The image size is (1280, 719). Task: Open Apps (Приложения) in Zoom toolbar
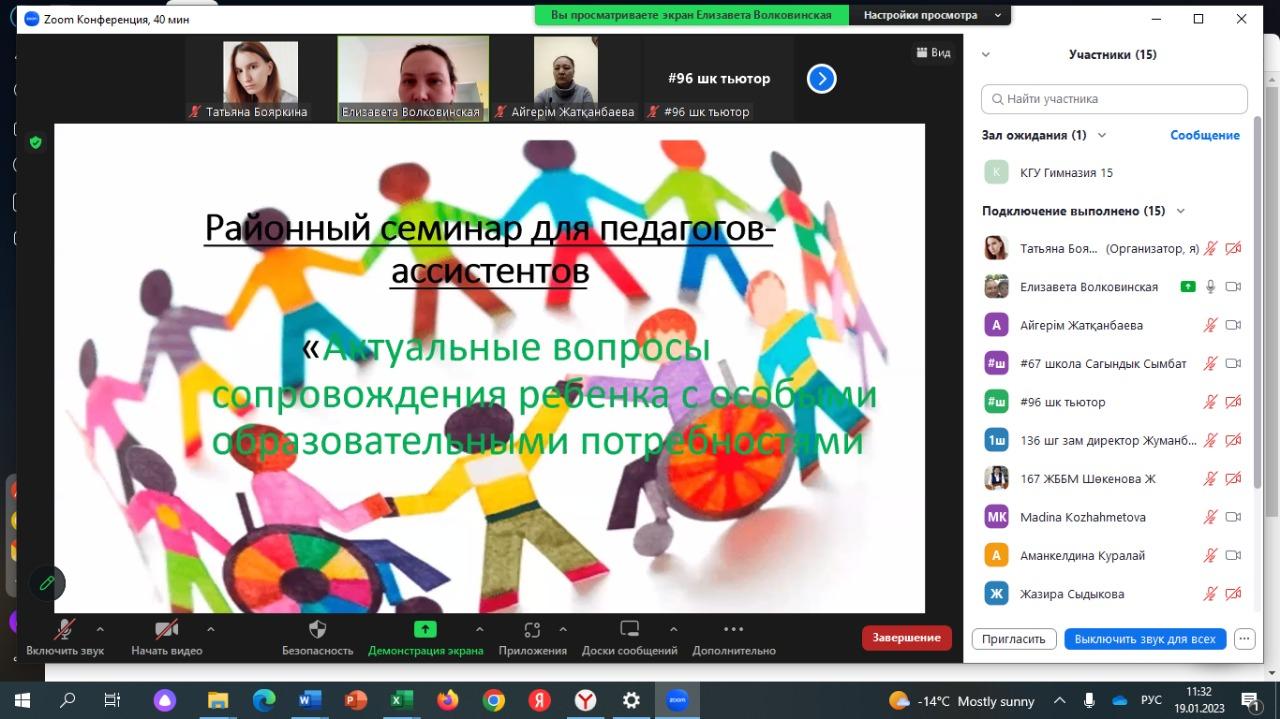[532, 630]
